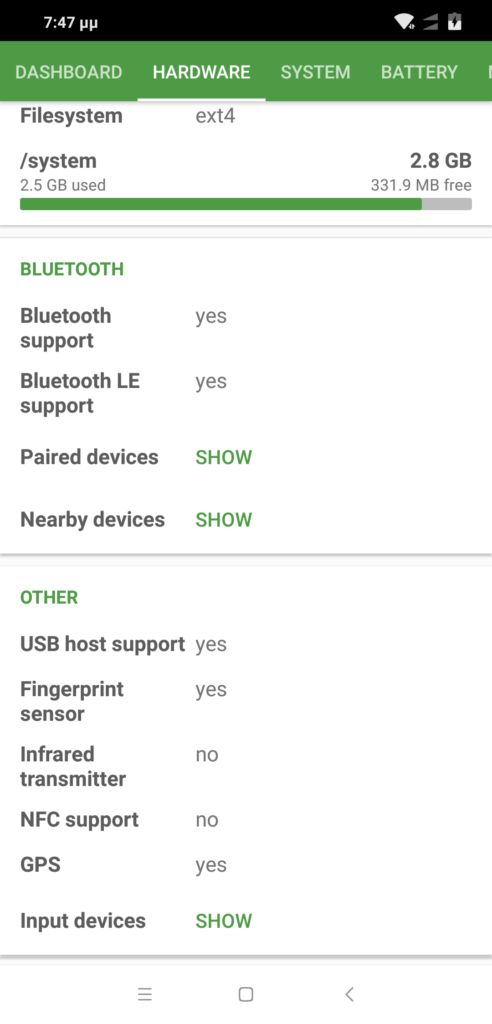Show Bluetooth paired devices
Image resolution: width=492 pixels, height=1024 pixels.
coord(223,457)
